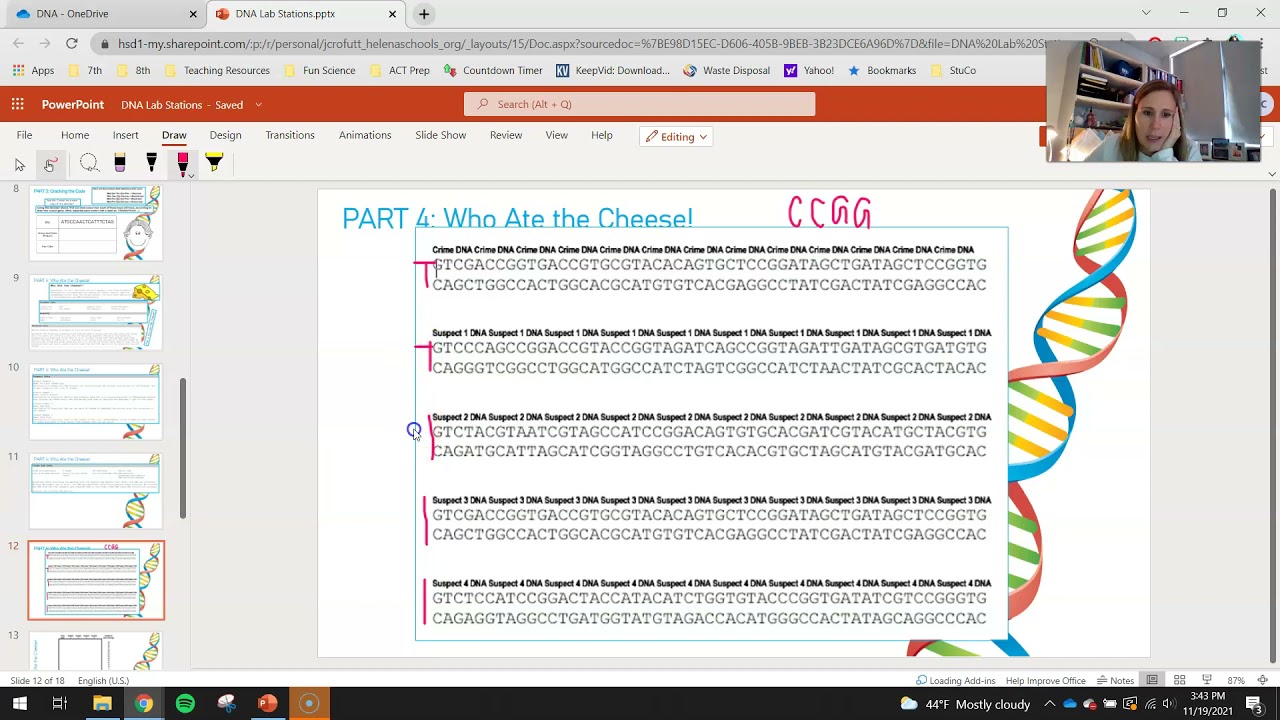Open the Animations ribbon tab
Image resolution: width=1280 pixels, height=720 pixels.
tap(365, 136)
